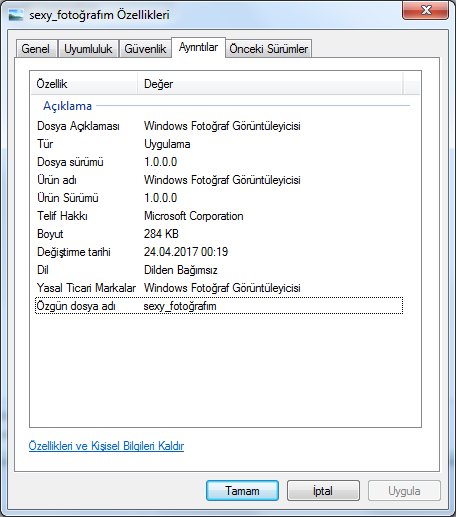Select the Özgün dosya adı row
457x517 pixels.
point(219,306)
